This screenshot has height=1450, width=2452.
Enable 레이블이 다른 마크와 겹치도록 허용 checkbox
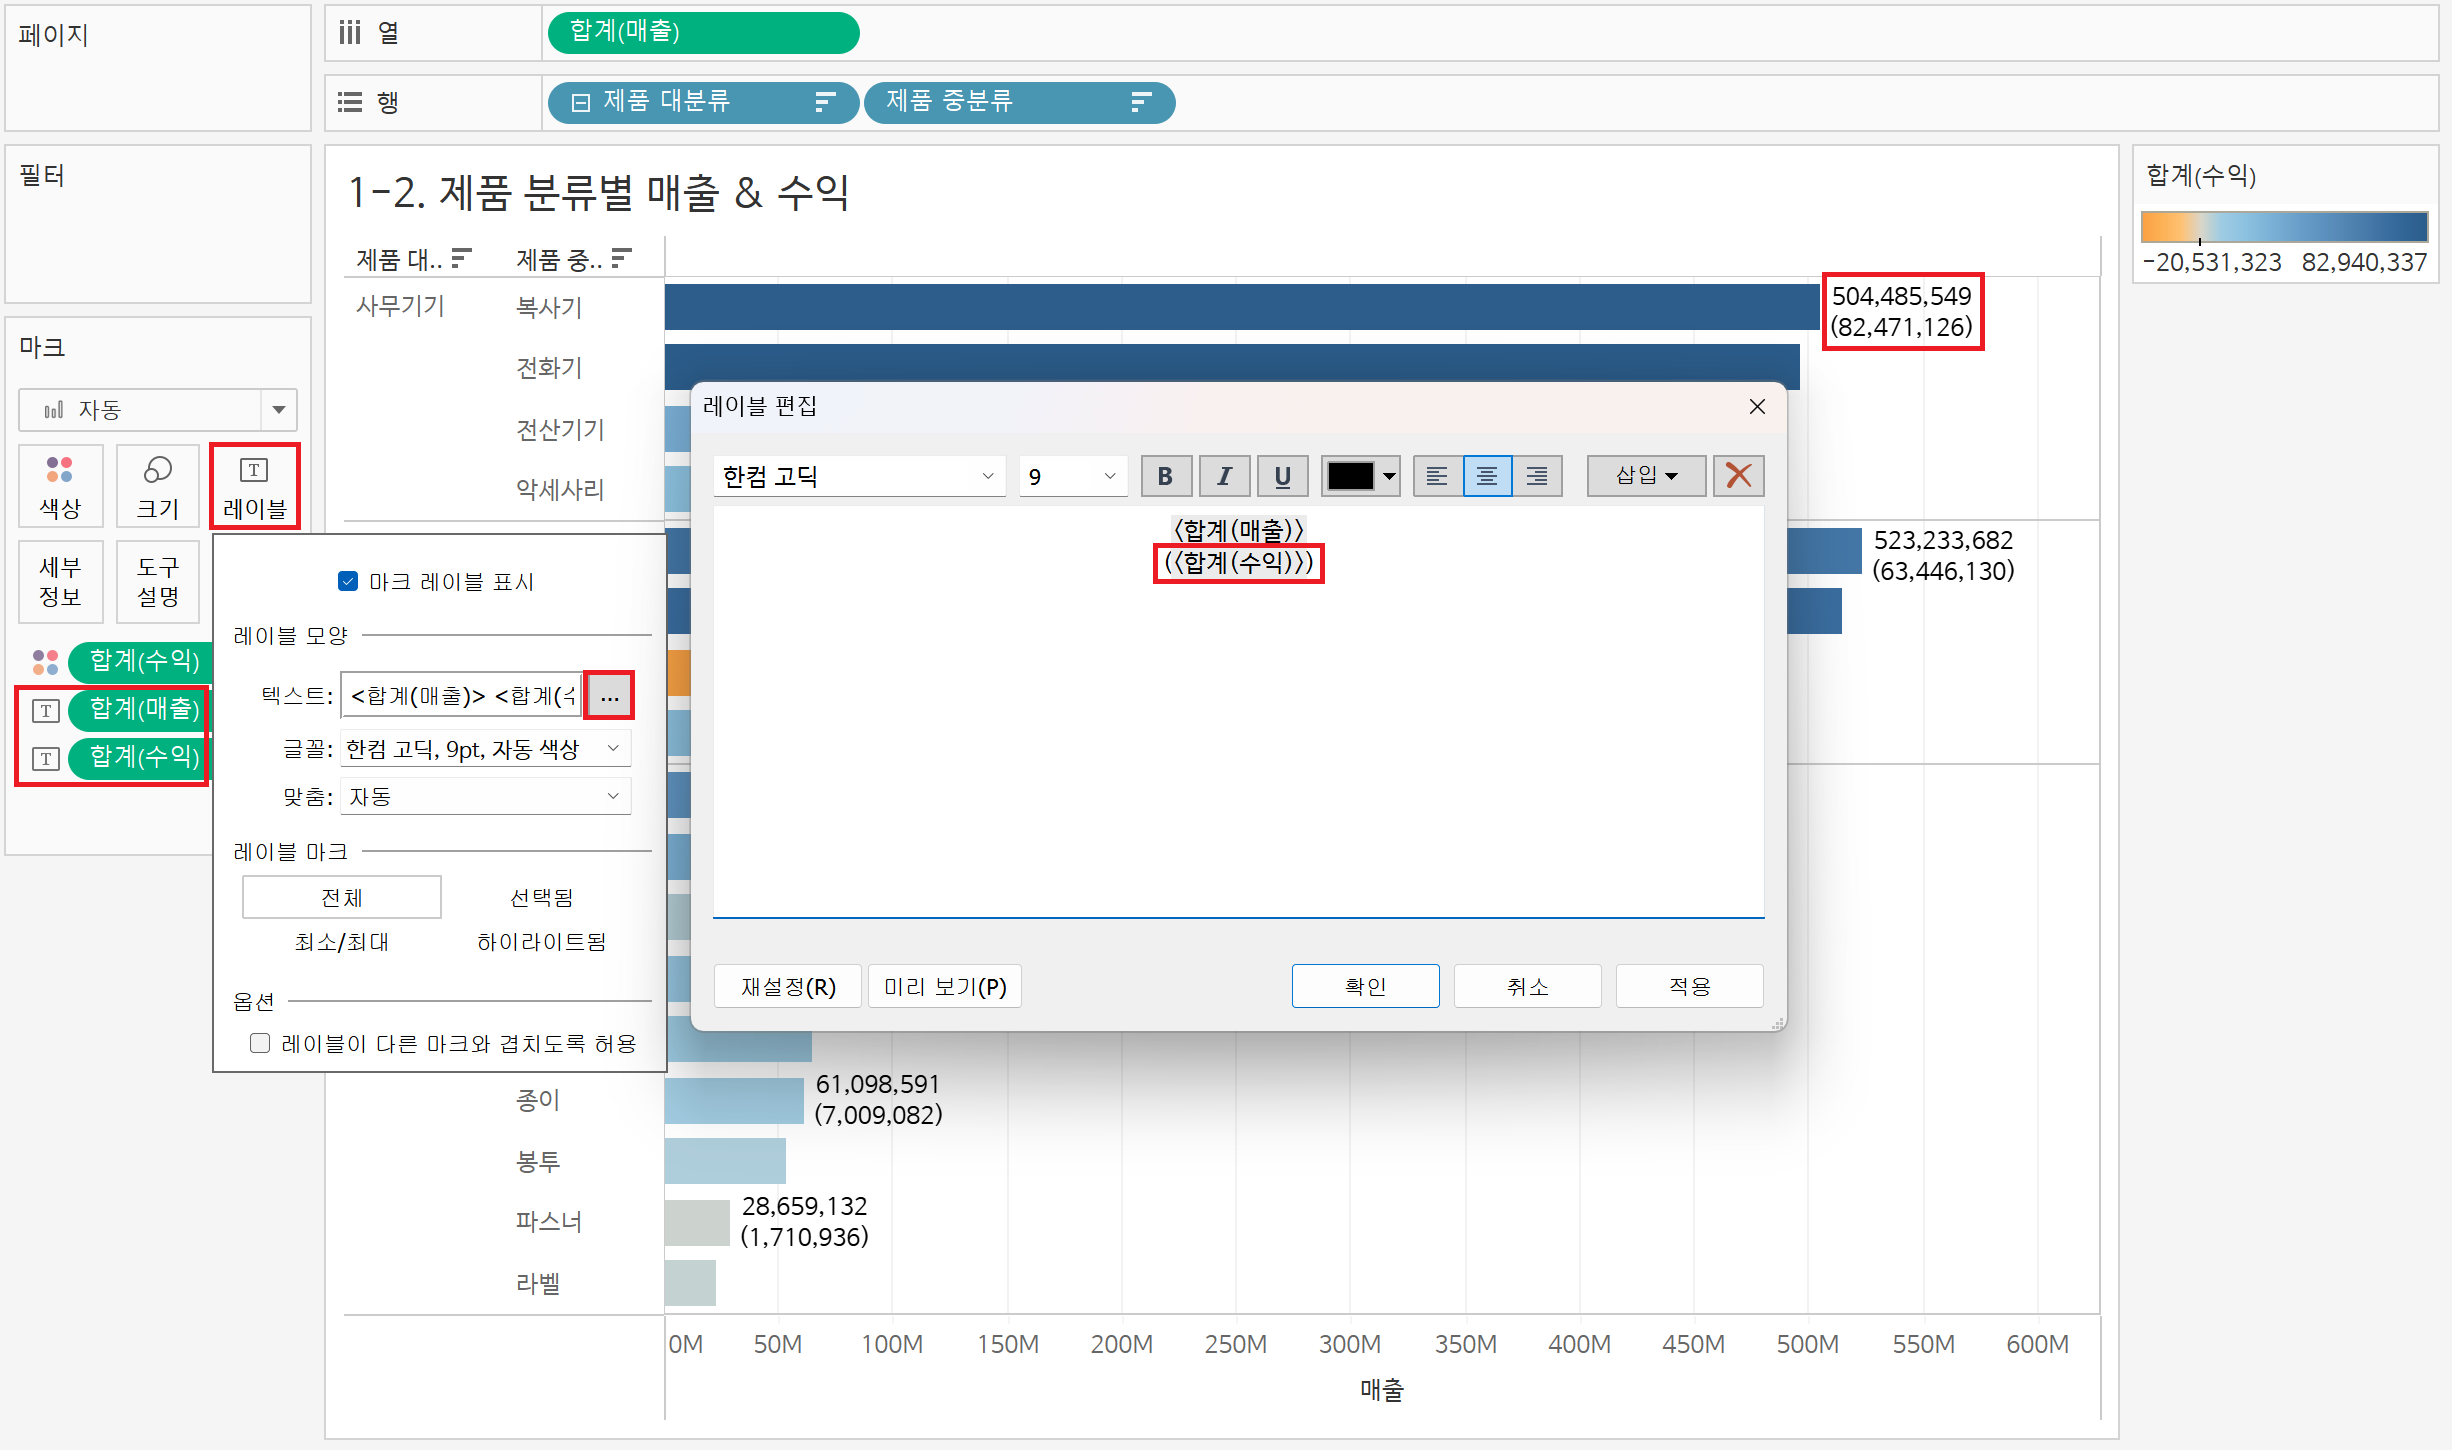[x=260, y=1043]
